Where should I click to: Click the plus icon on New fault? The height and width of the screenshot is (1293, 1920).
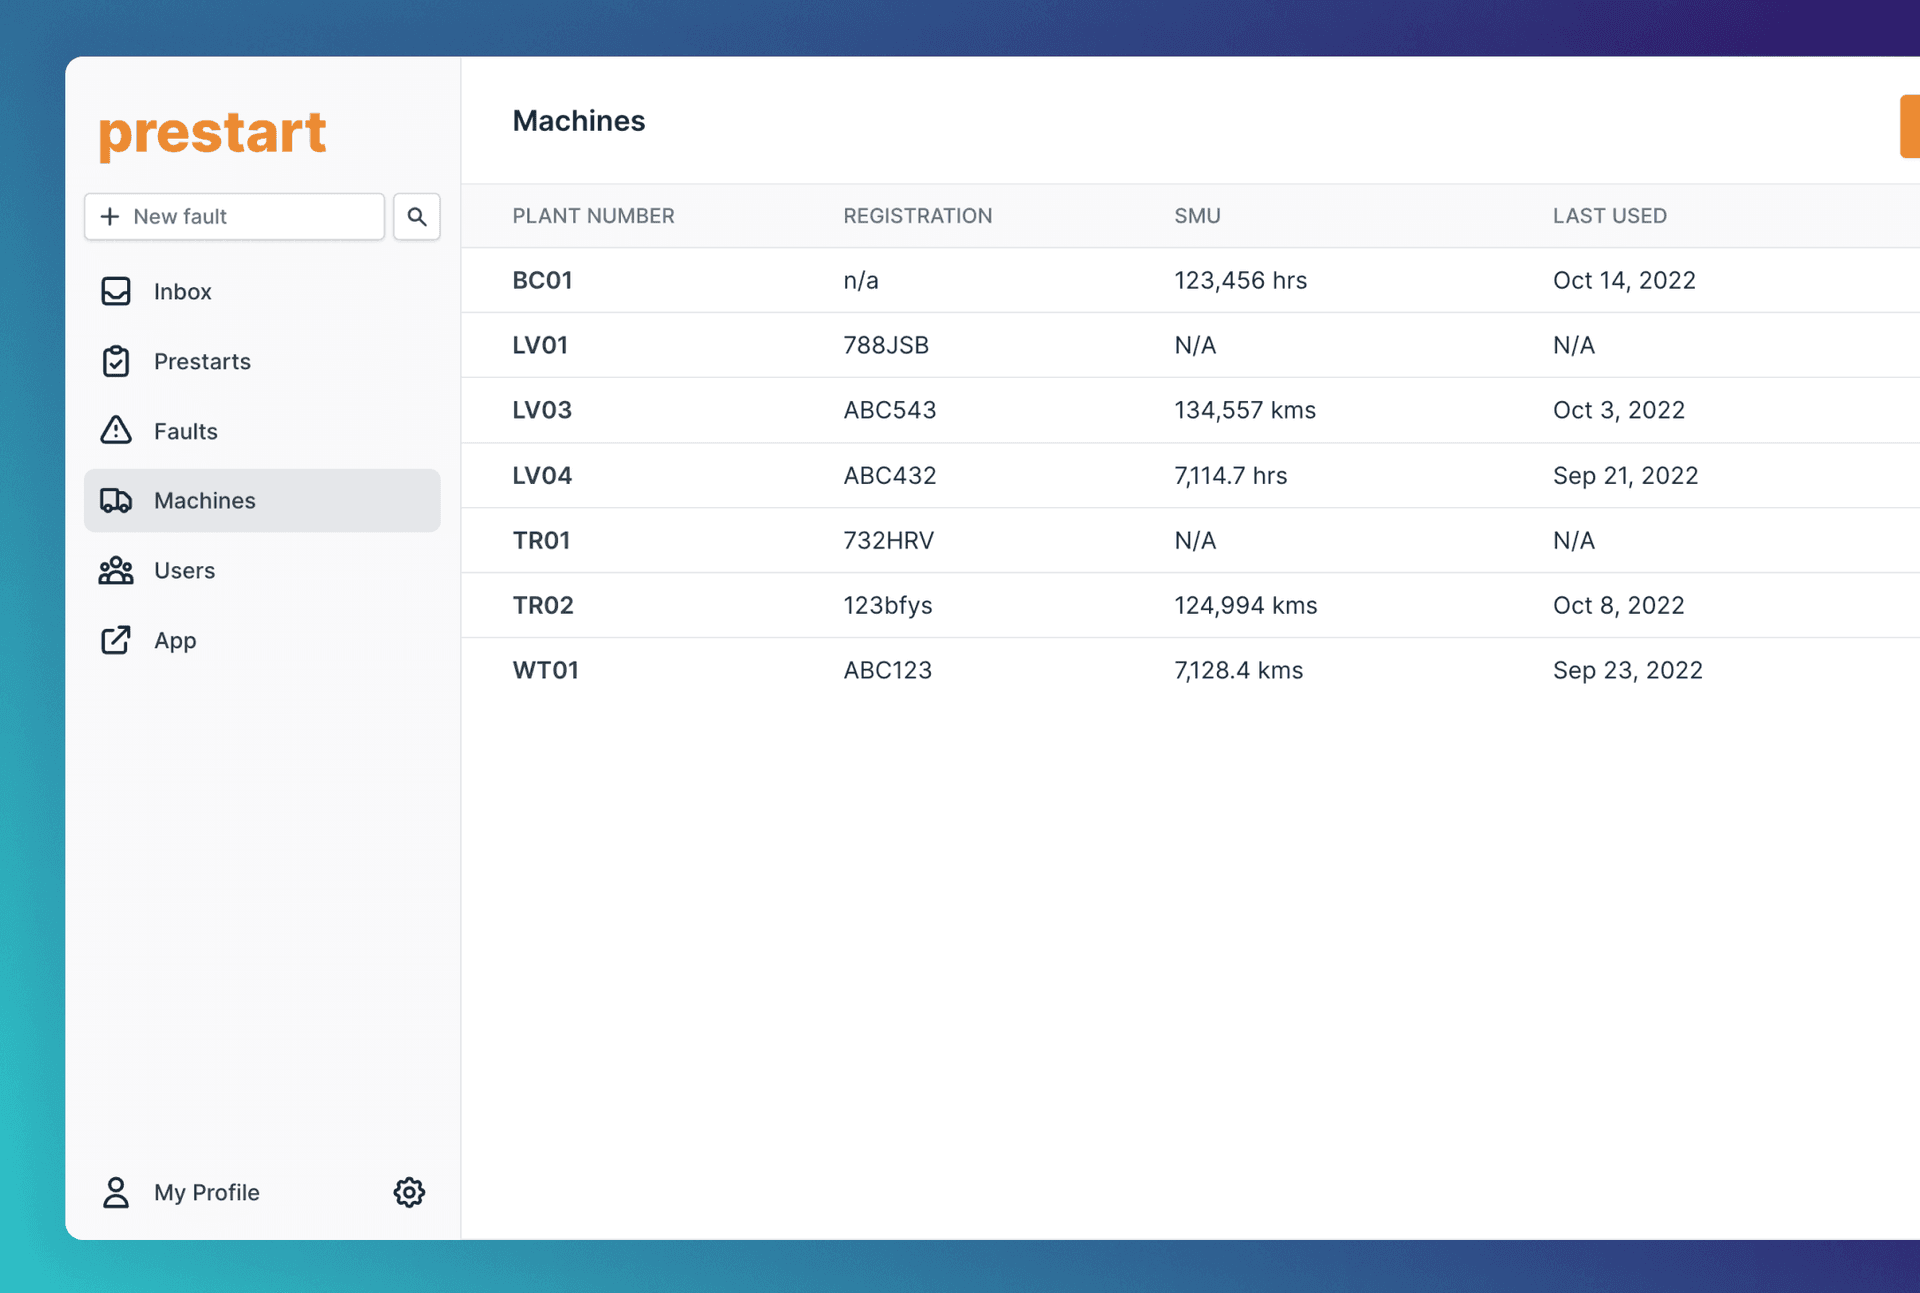coord(109,216)
